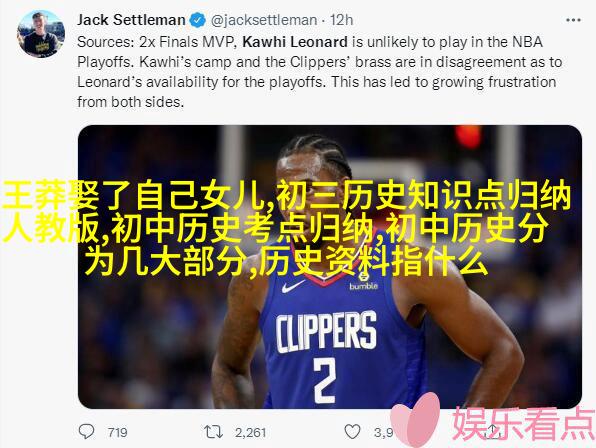Click the Nike swoosh on the jersey
This screenshot has width=596, height=448.
[x=293, y=286]
